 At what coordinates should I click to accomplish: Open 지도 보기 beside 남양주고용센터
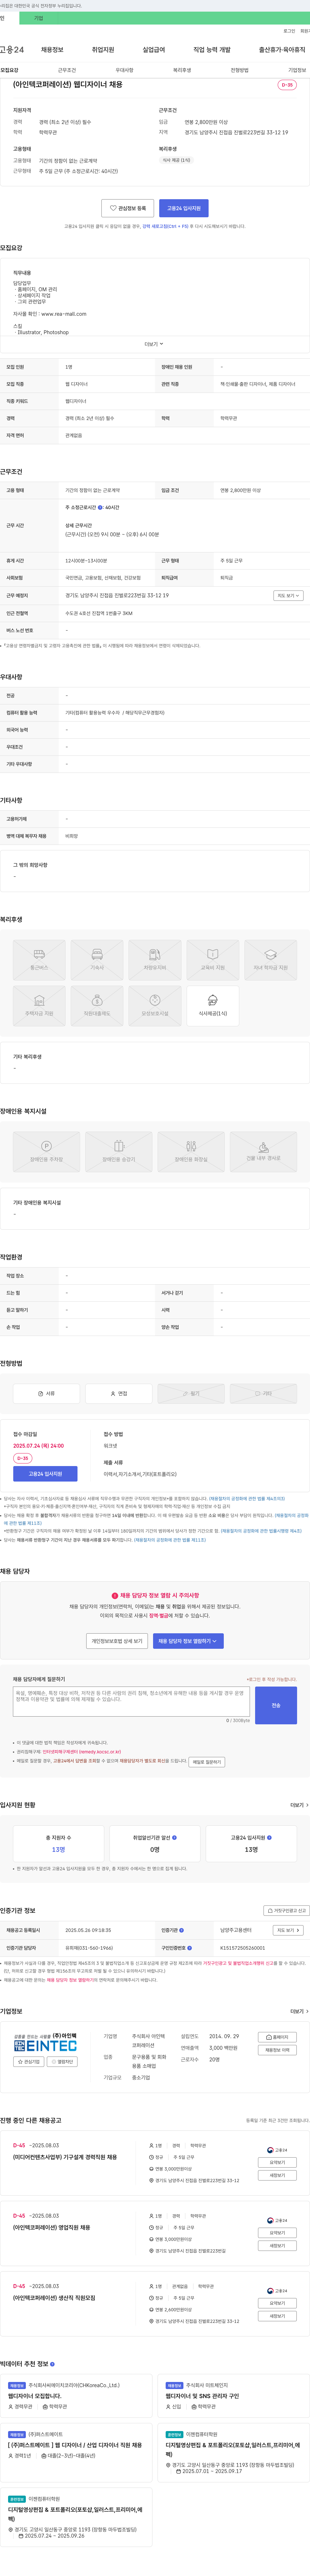pos(288,1930)
